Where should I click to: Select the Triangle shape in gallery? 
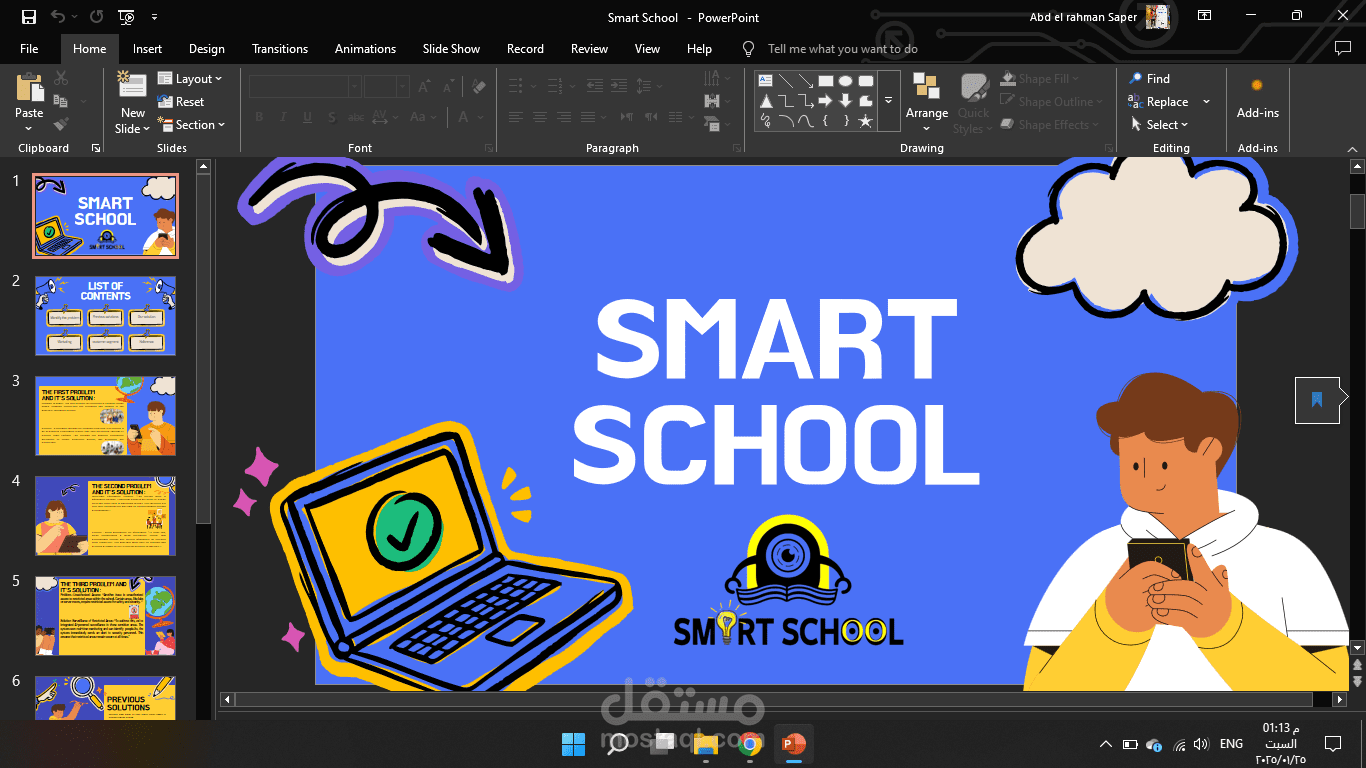pyautogui.click(x=765, y=101)
